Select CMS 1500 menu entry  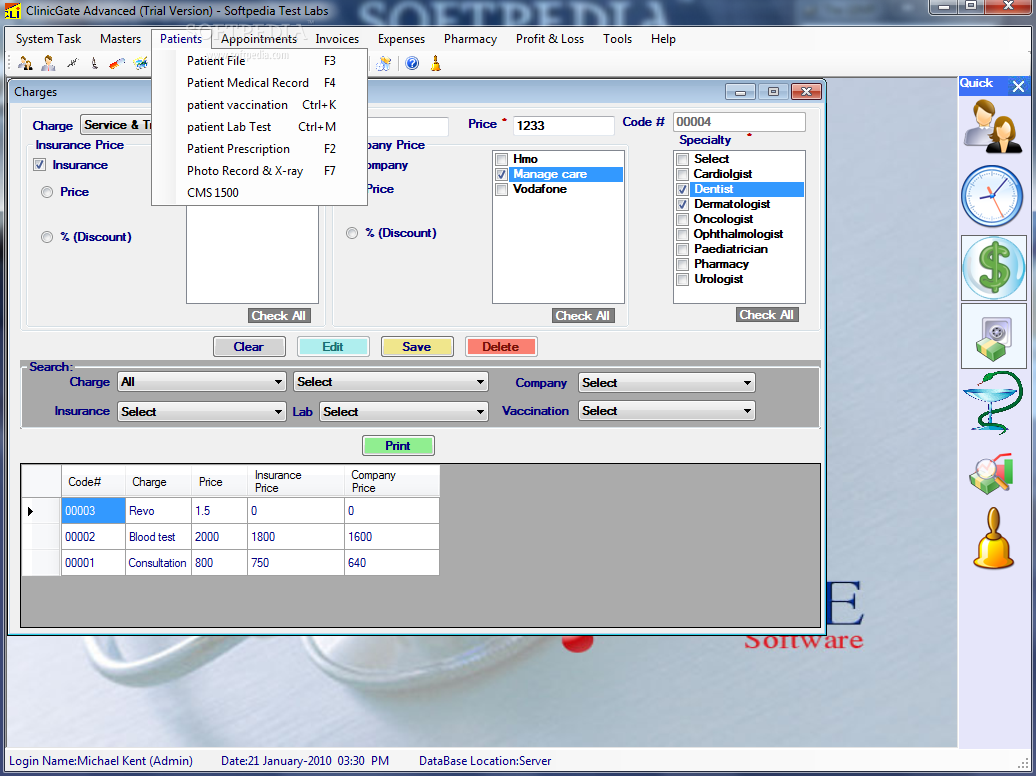click(x=260, y=193)
